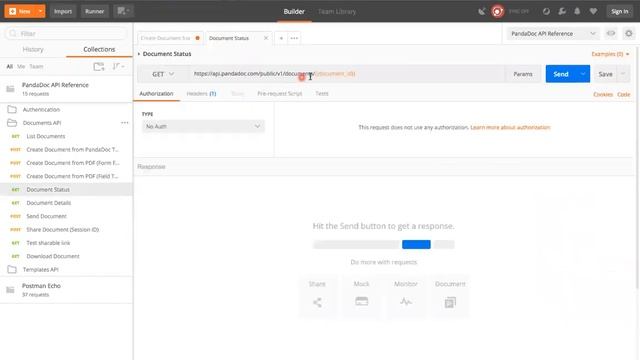
Task: Collapse the Documents API folder
Action: pos(42,123)
